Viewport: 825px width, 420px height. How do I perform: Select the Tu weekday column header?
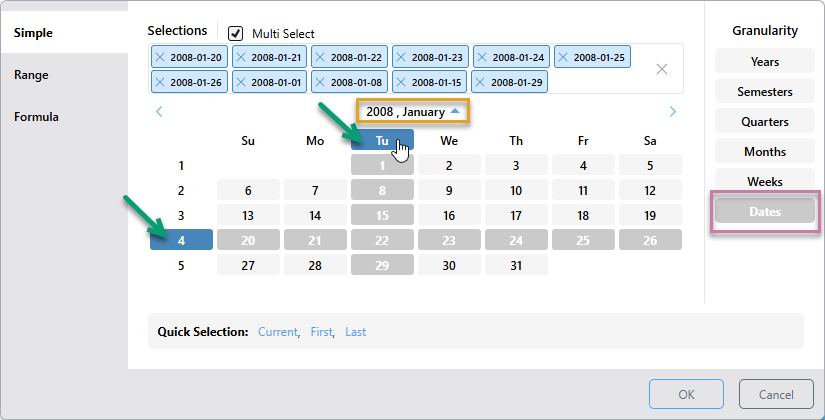[x=382, y=141]
